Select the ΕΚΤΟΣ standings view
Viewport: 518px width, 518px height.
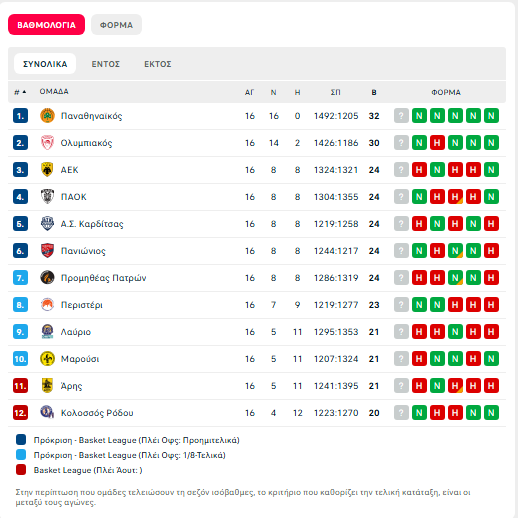click(158, 64)
